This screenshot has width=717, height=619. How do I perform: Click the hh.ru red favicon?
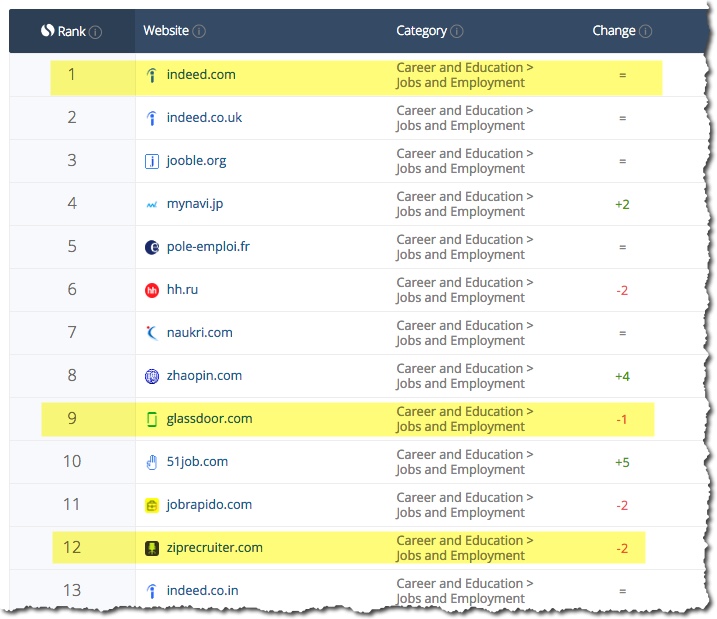click(x=151, y=290)
